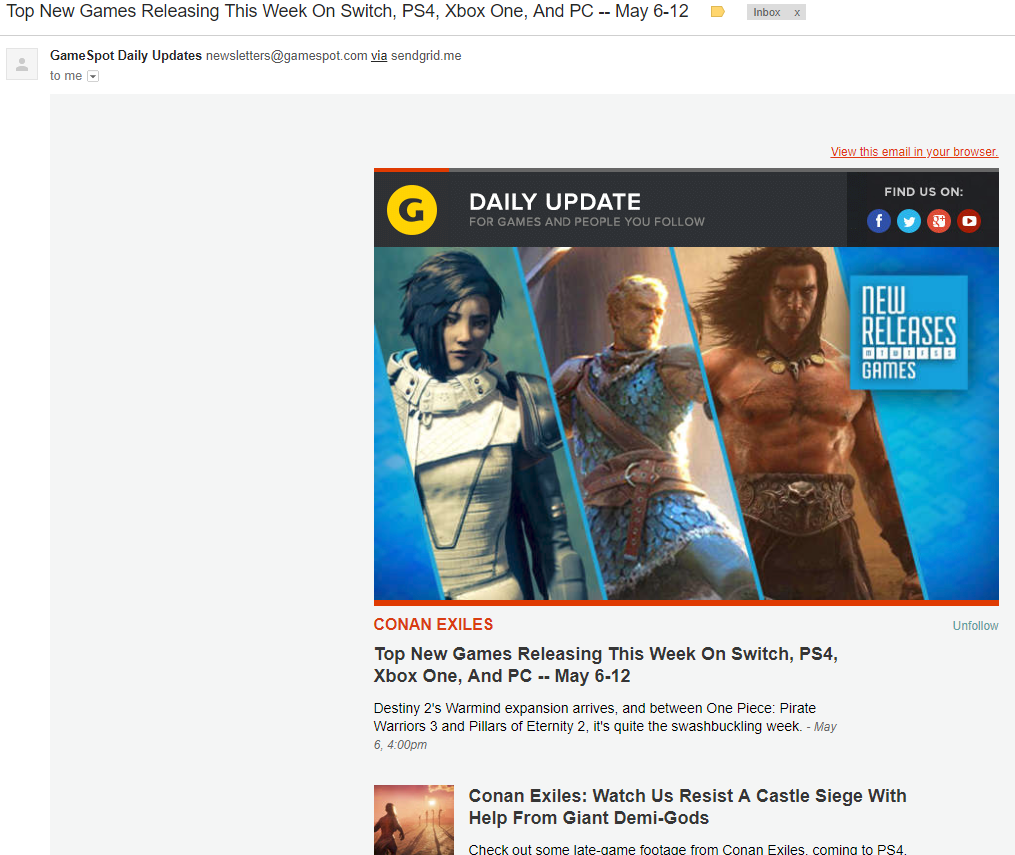This screenshot has width=1015, height=855.
Task: Open the CONAN EXILES category heading
Action: pyautogui.click(x=433, y=625)
